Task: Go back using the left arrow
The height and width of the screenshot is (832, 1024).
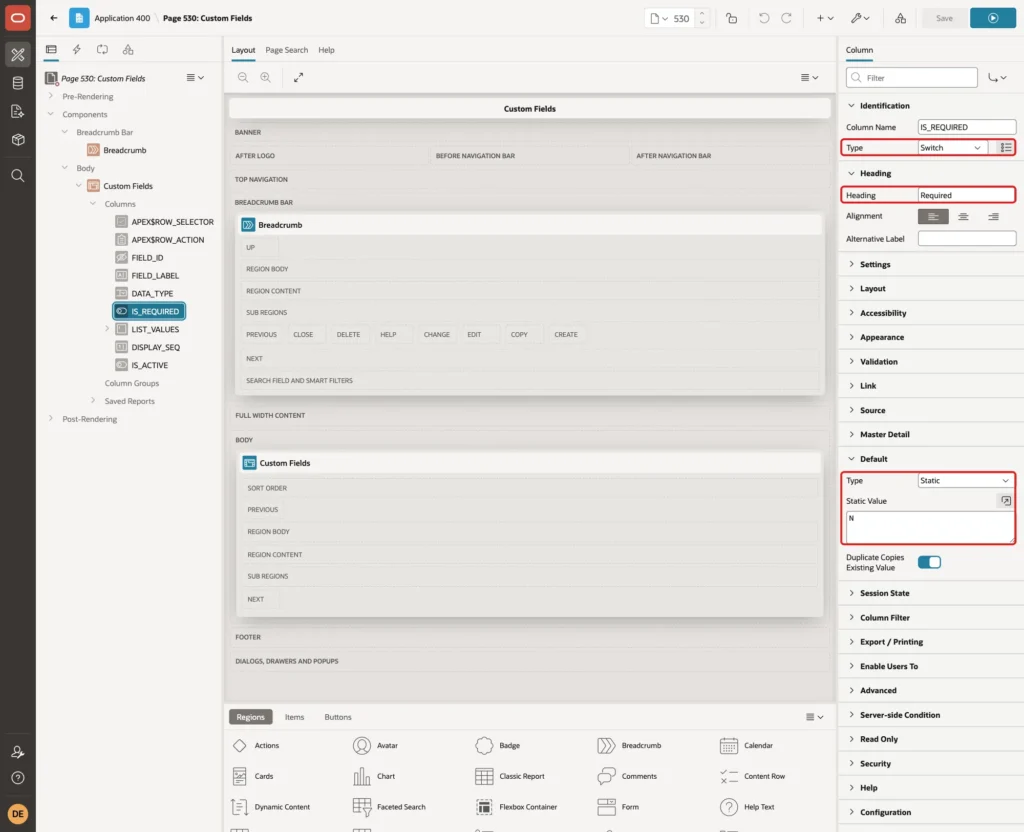Action: tap(54, 18)
